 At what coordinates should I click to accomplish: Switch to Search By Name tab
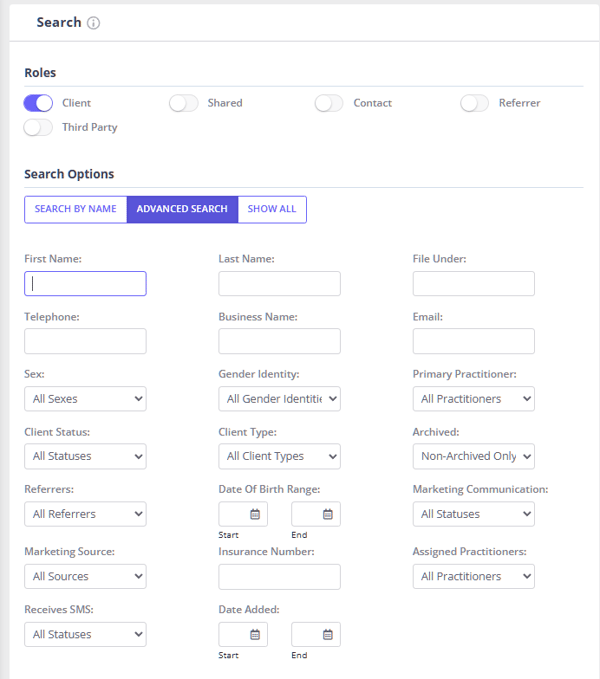tap(76, 209)
